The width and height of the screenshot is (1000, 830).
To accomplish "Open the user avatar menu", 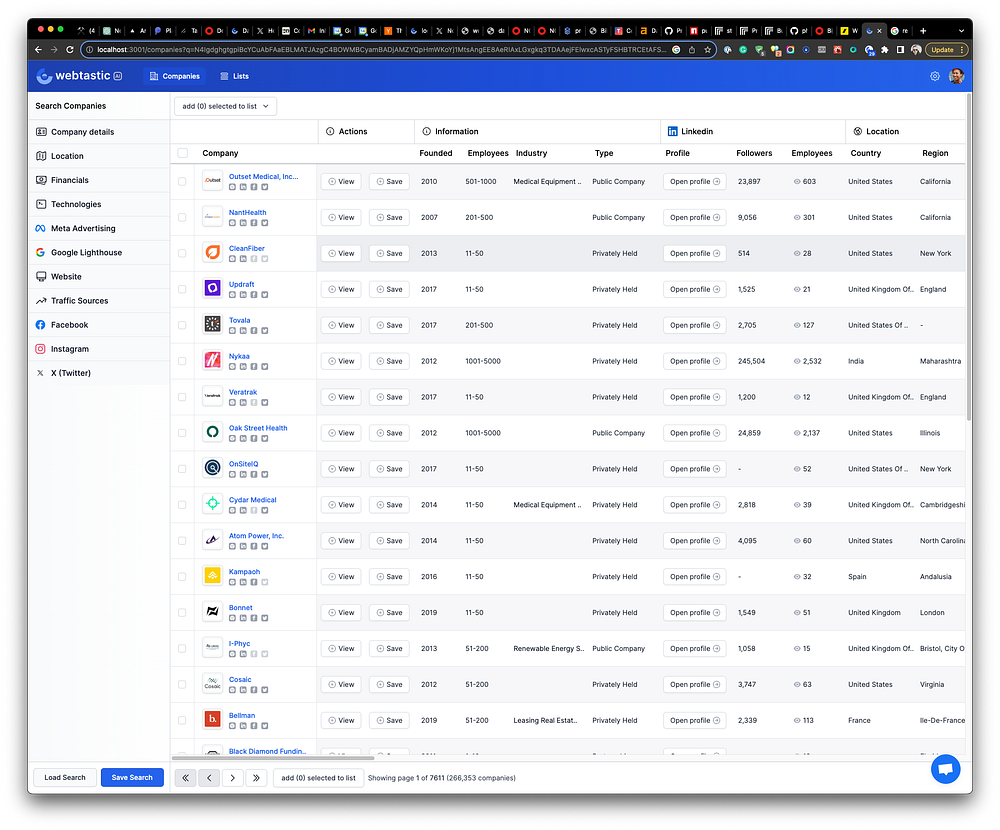I will 956,76.
